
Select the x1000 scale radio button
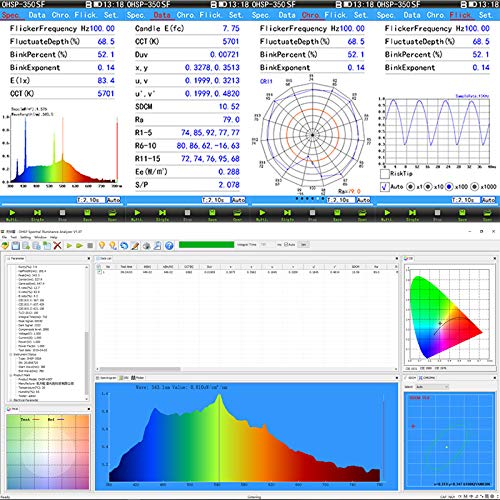(x=475, y=187)
